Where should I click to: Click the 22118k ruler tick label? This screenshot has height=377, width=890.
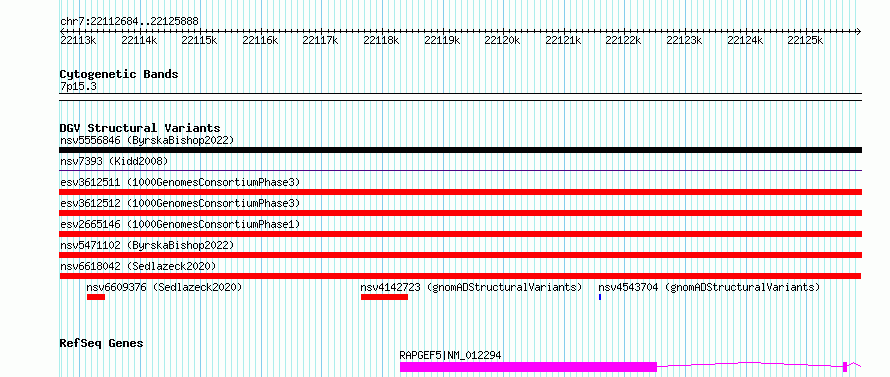pyautogui.click(x=381, y=40)
